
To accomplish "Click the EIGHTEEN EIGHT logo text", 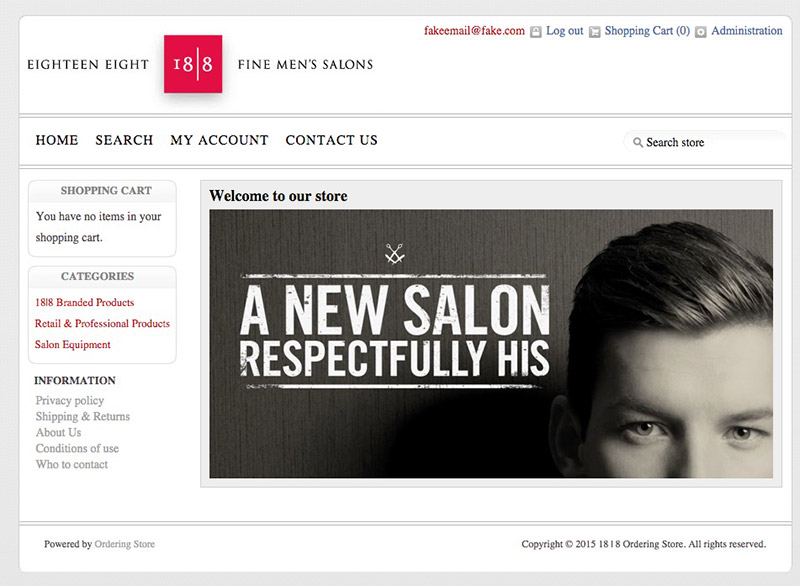I will [88, 64].
